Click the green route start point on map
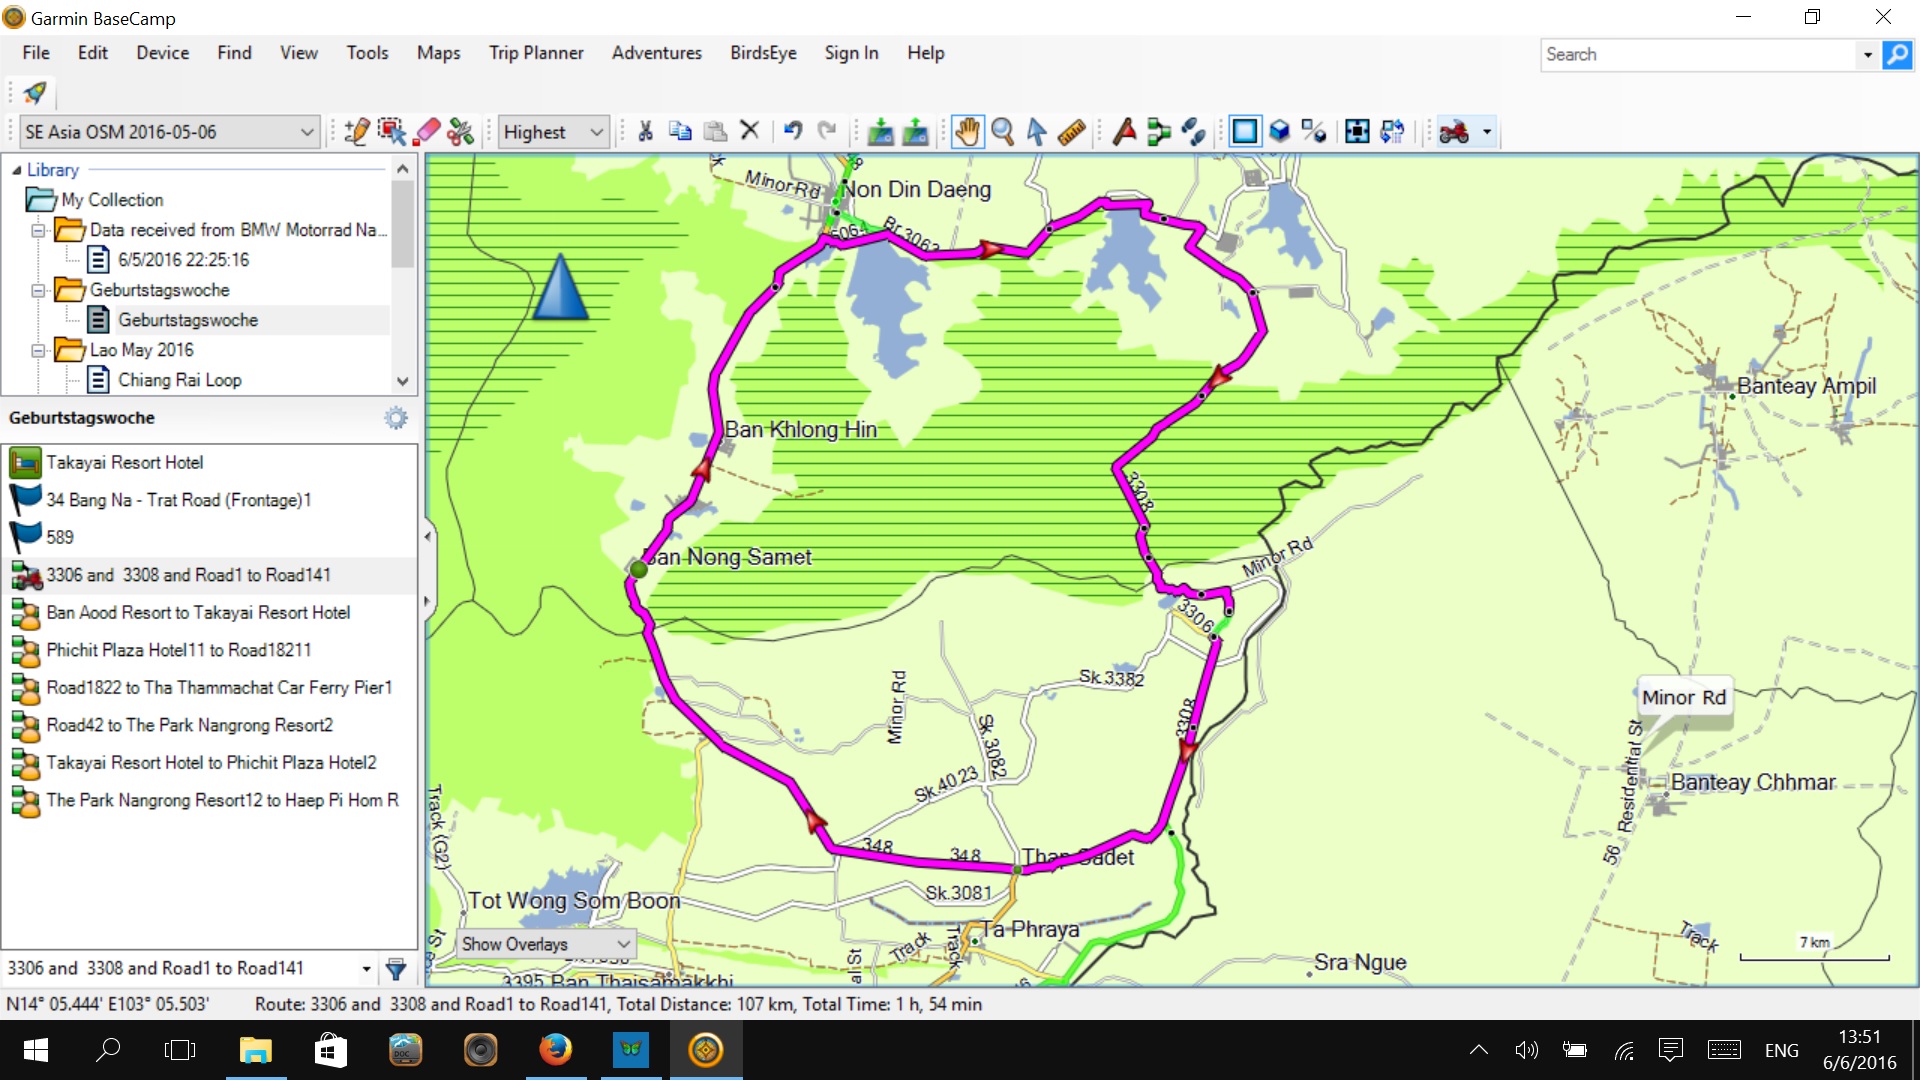 coord(638,569)
